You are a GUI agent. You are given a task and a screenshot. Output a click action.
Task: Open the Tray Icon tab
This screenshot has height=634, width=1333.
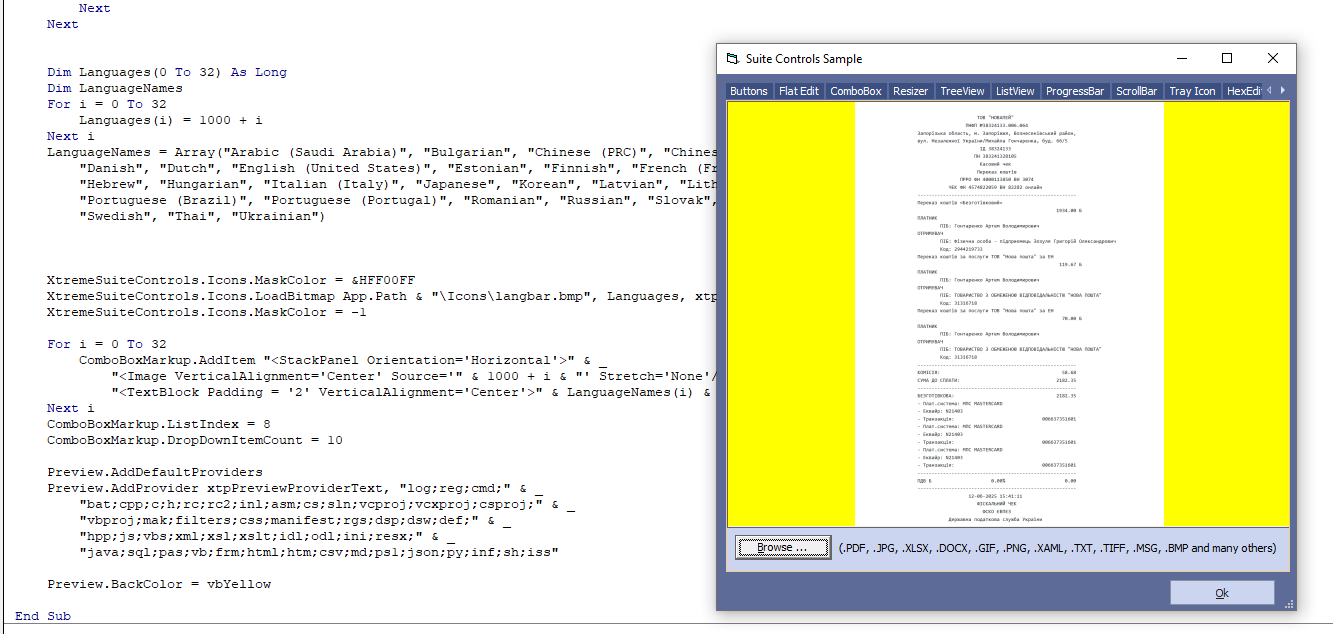(x=1192, y=91)
